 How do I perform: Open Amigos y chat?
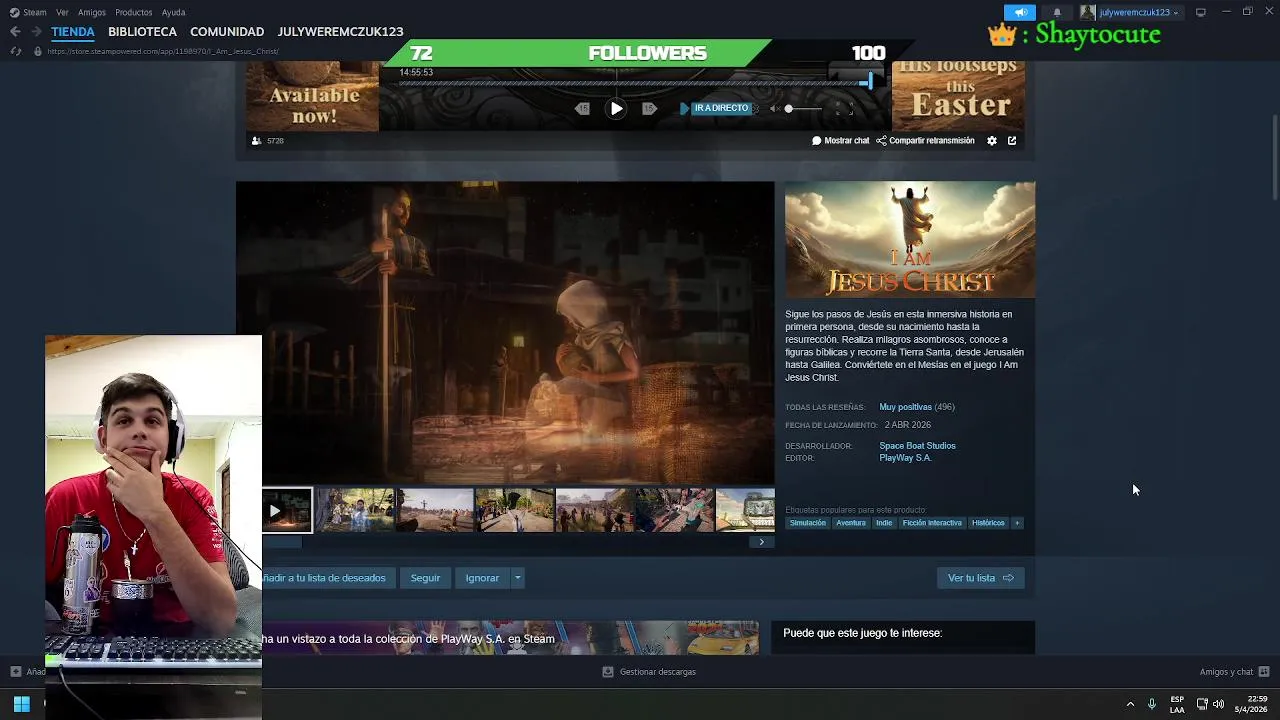1234,672
